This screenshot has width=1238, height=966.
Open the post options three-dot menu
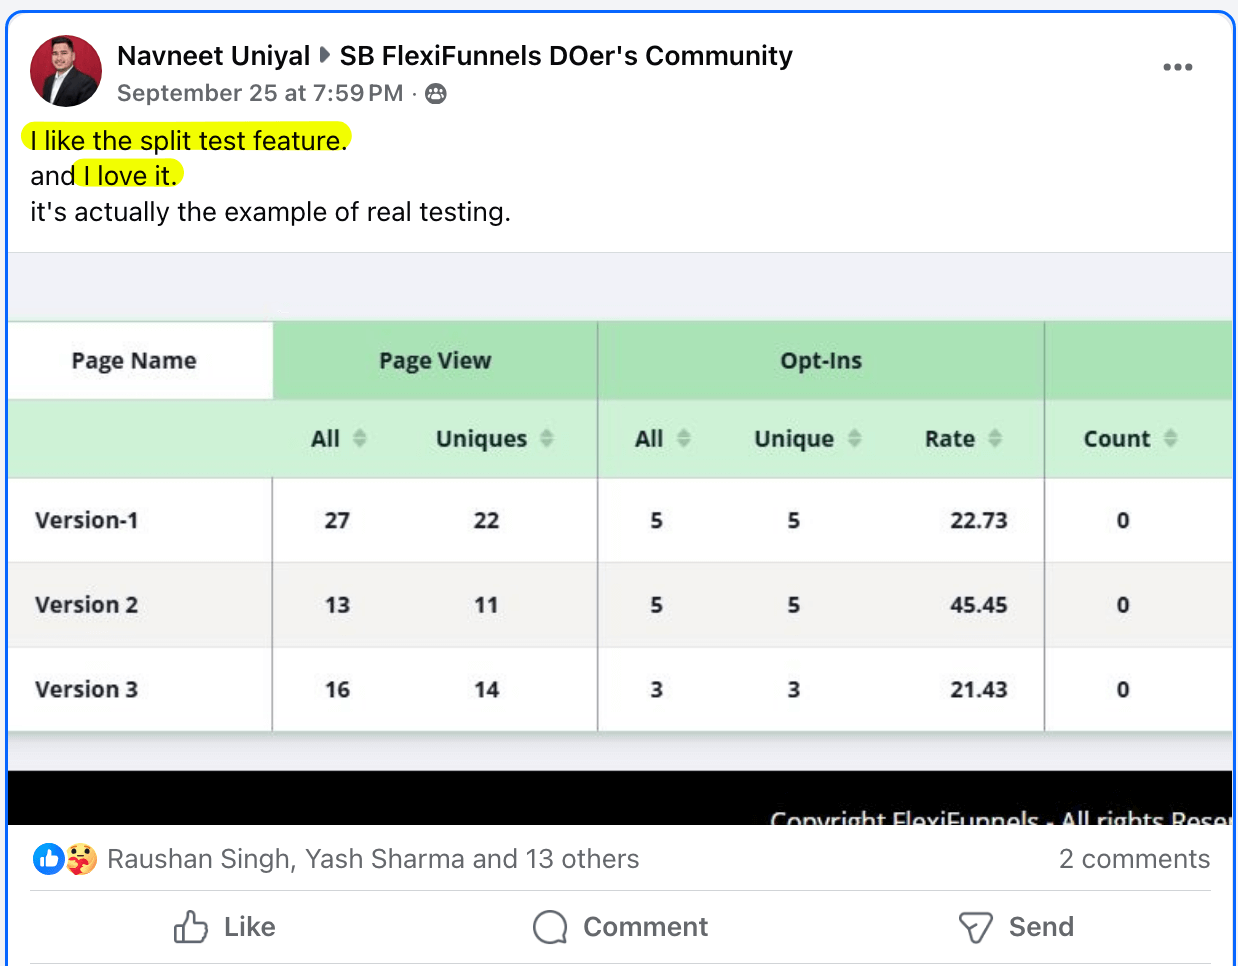coord(1178,67)
